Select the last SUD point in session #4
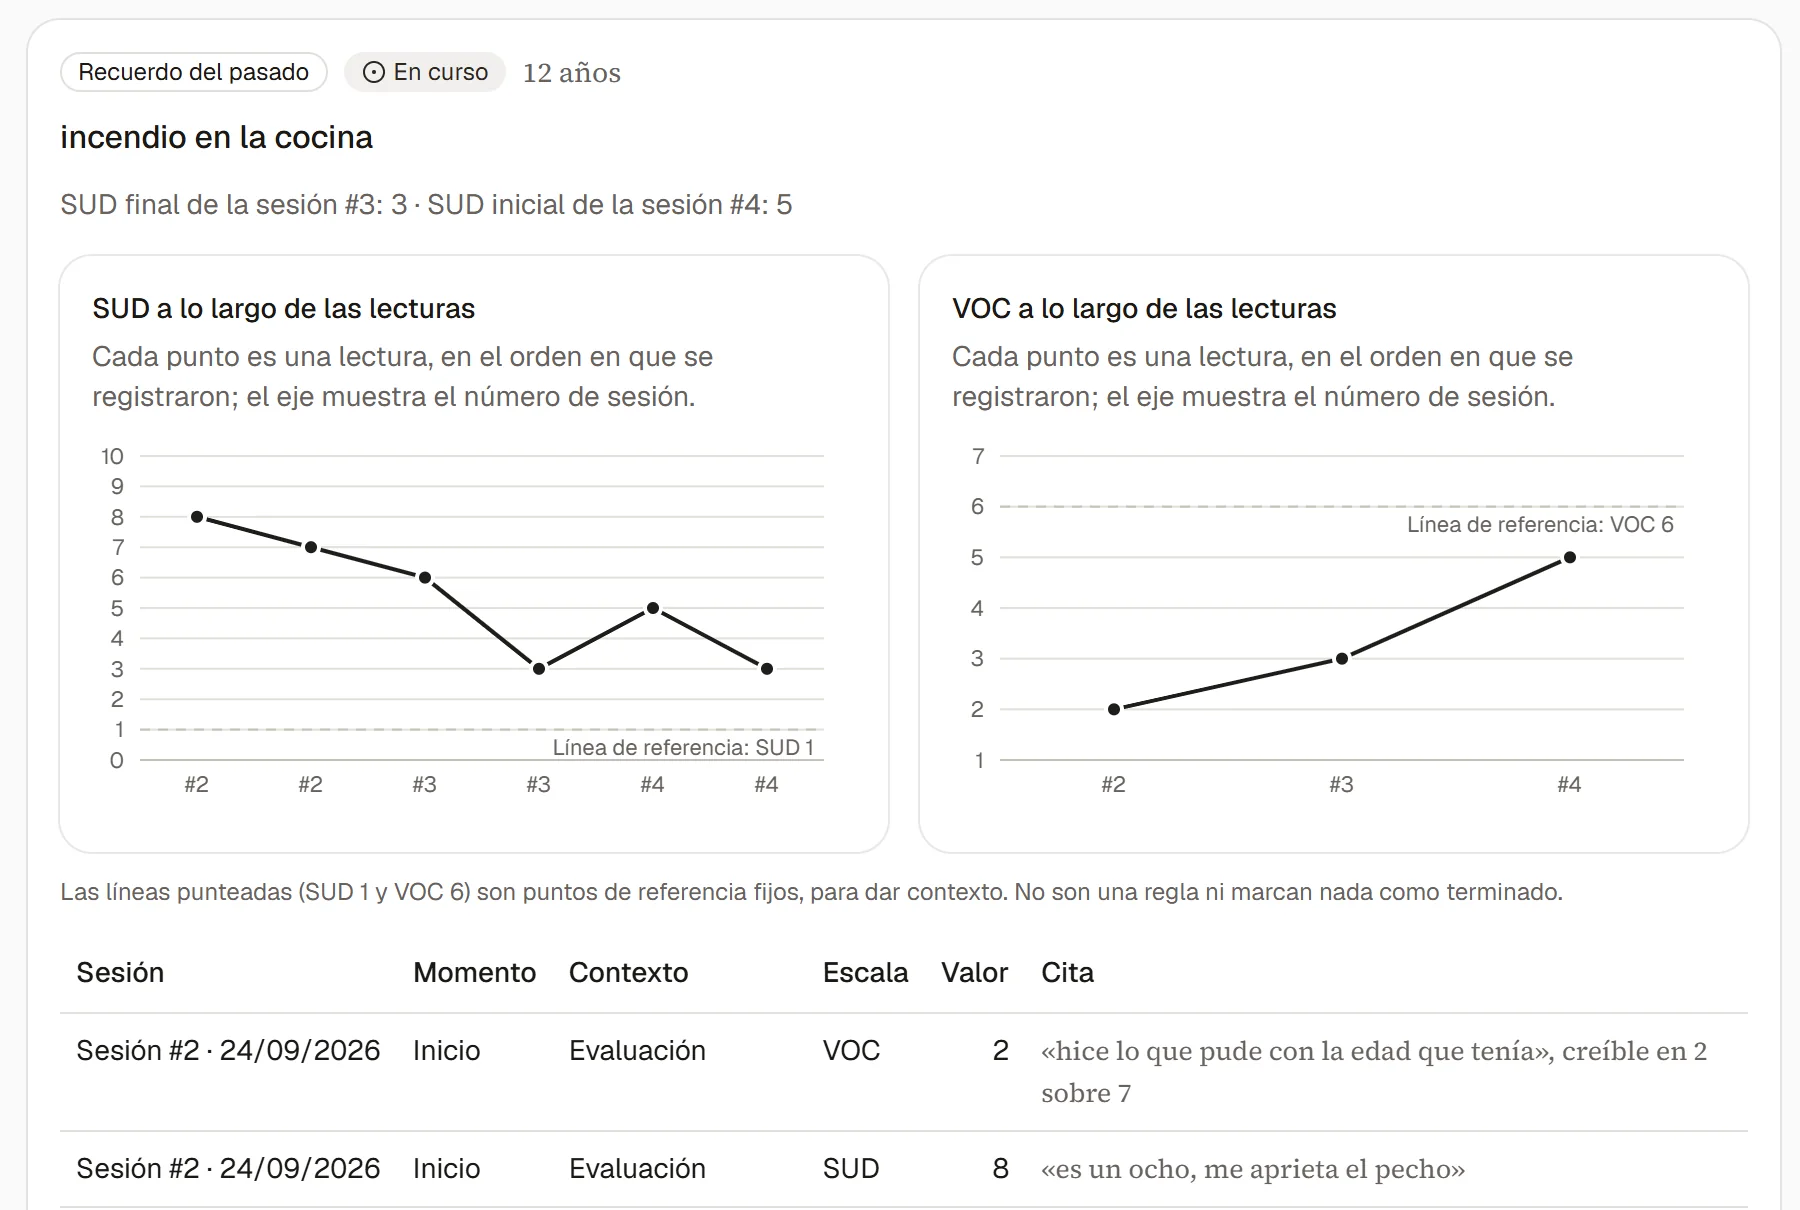Image resolution: width=1800 pixels, height=1210 pixels. pyautogui.click(x=767, y=669)
